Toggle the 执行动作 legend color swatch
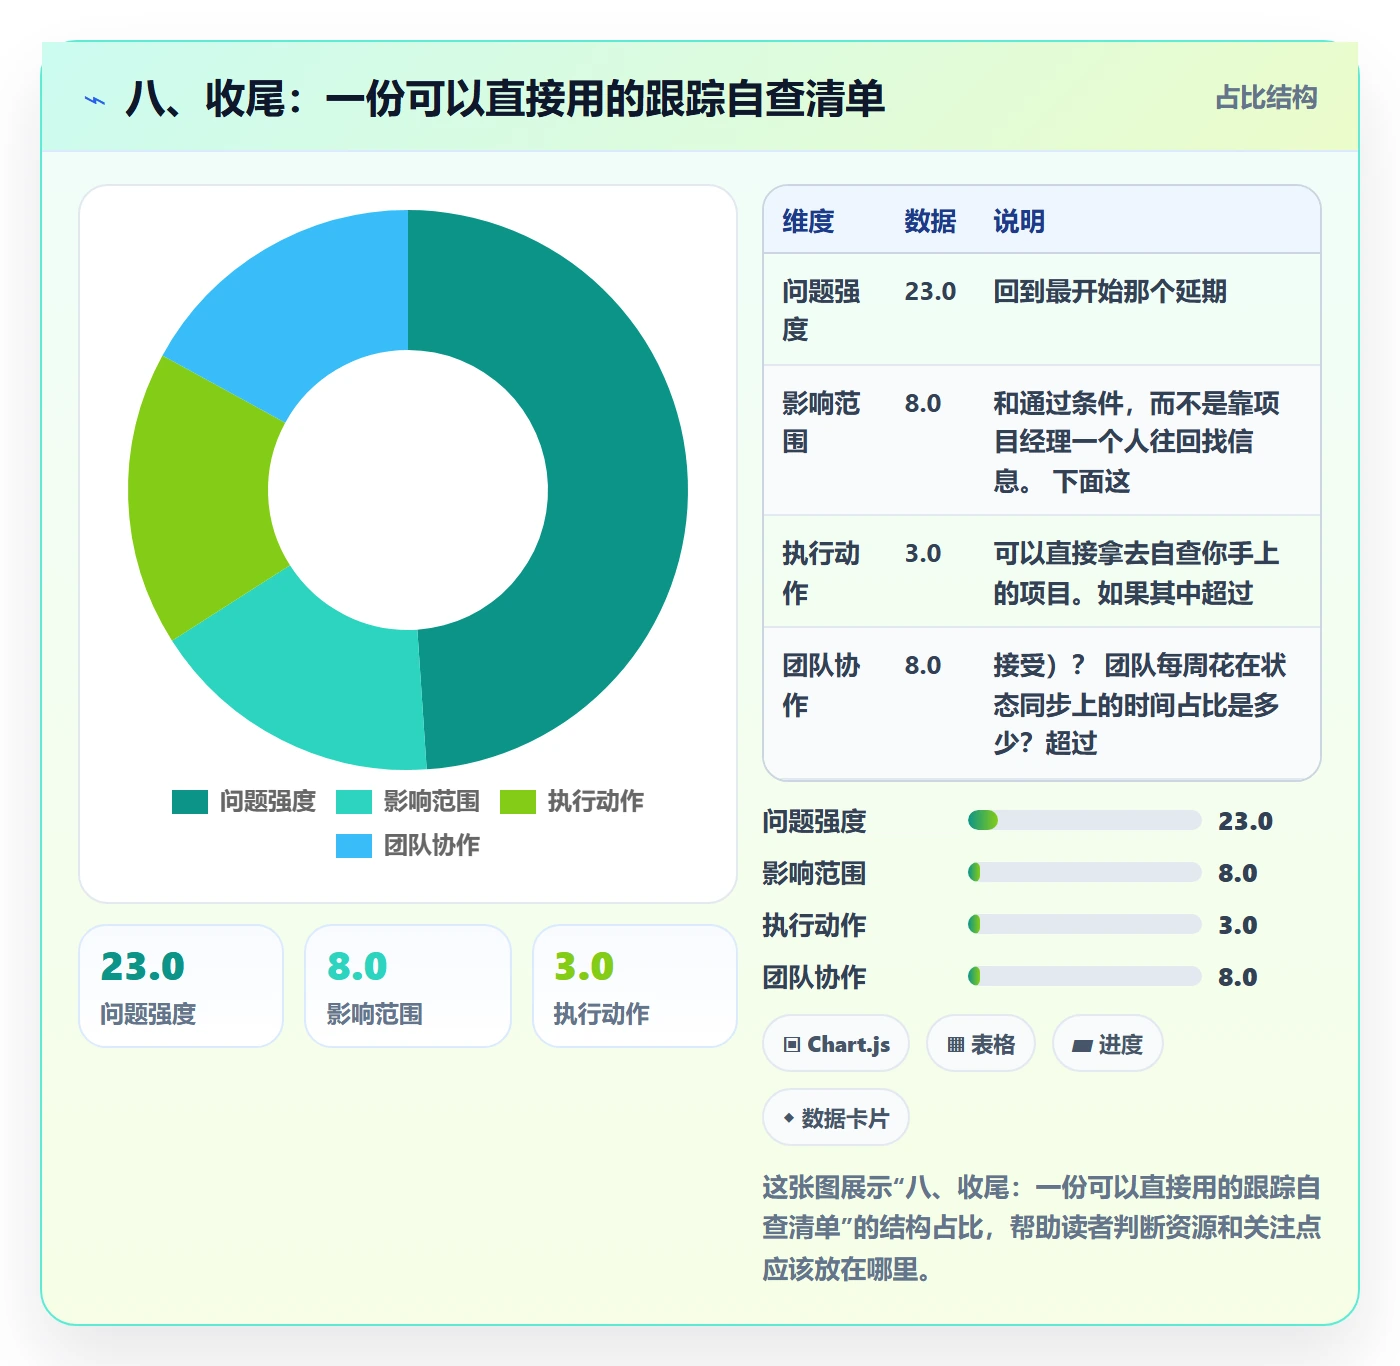Image resolution: width=1400 pixels, height=1366 pixels. click(x=518, y=802)
